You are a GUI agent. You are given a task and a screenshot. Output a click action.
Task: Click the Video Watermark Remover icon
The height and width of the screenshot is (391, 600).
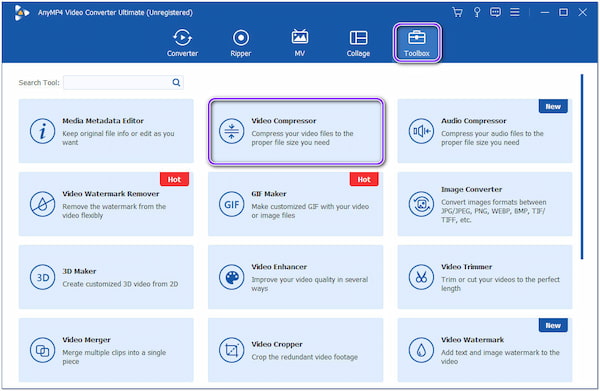pyautogui.click(x=42, y=204)
